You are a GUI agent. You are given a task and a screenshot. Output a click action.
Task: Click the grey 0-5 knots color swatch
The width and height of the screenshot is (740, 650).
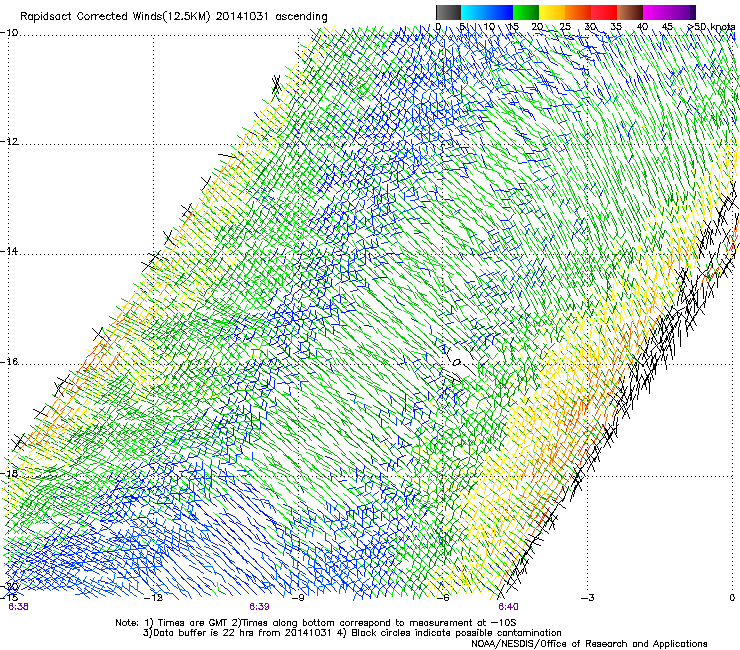pos(448,12)
